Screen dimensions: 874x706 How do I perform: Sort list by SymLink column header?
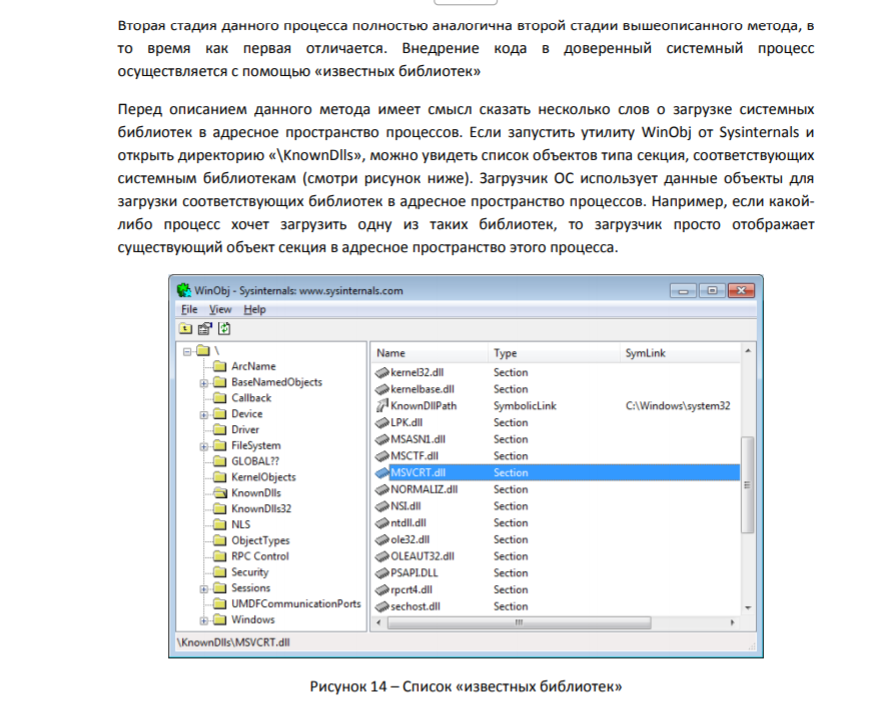coord(680,353)
